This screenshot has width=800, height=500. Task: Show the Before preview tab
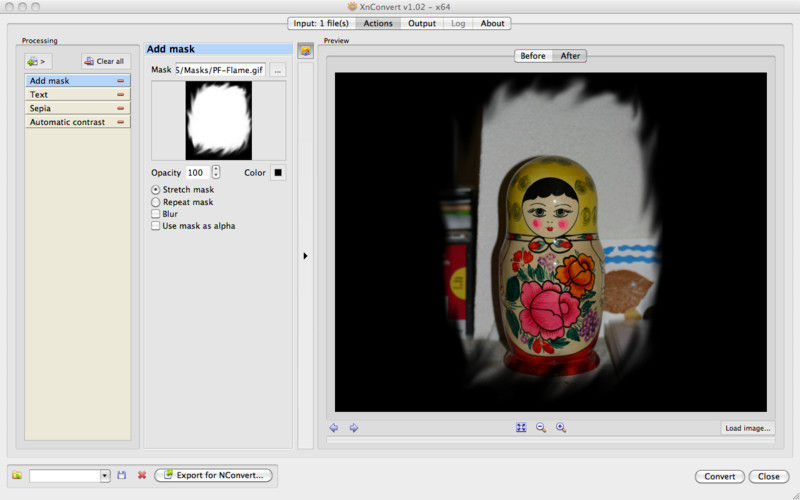click(533, 56)
